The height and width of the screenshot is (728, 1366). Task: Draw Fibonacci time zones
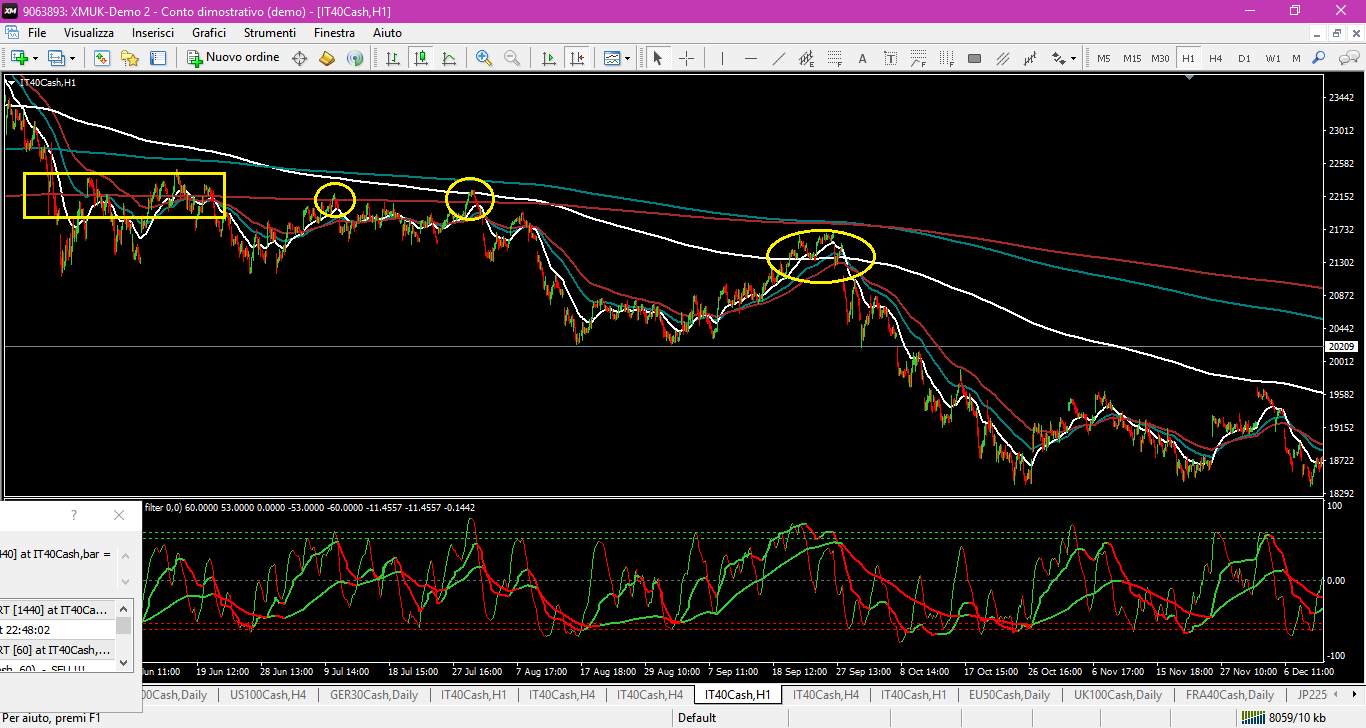pos(946,58)
